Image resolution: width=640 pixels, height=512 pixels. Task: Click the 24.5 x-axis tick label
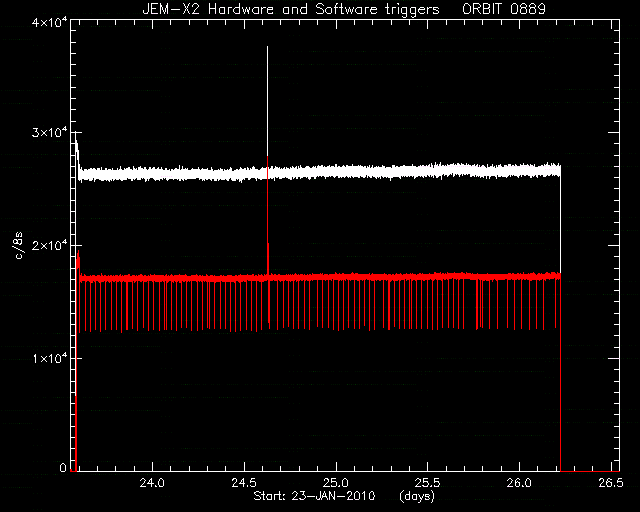point(244,483)
